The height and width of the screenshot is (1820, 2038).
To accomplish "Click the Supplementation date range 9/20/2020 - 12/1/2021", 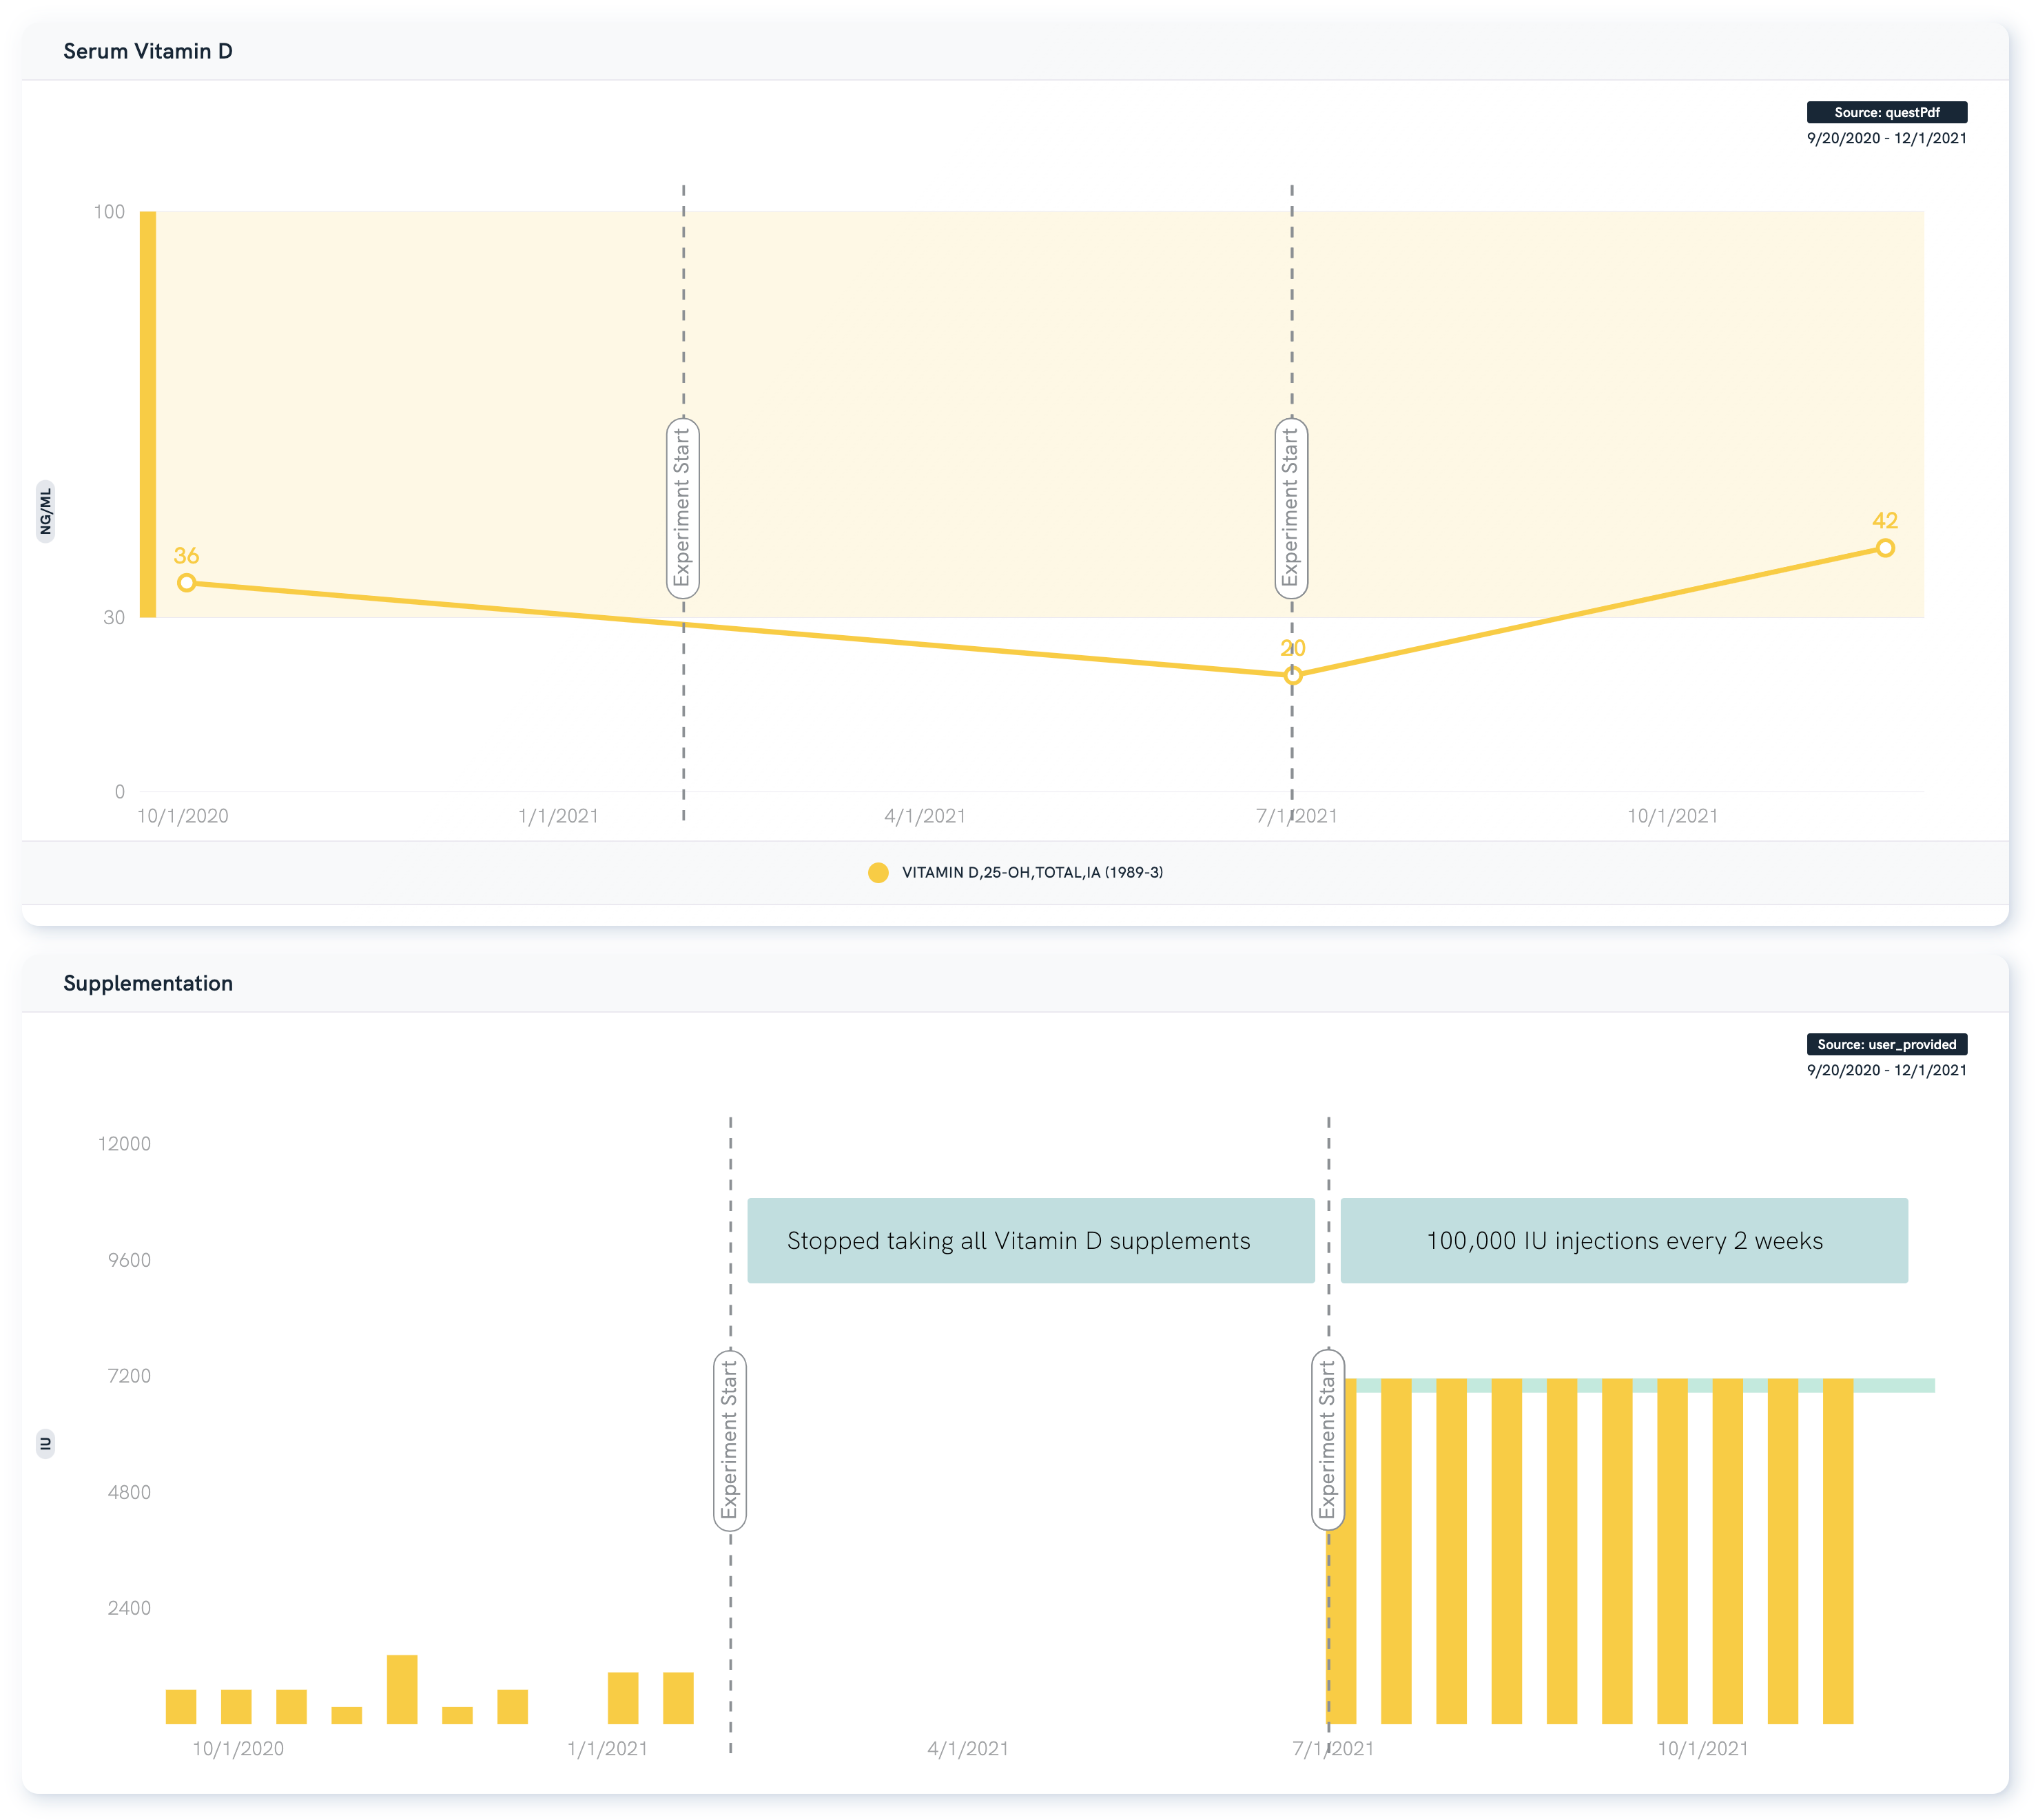I will (1887, 1070).
